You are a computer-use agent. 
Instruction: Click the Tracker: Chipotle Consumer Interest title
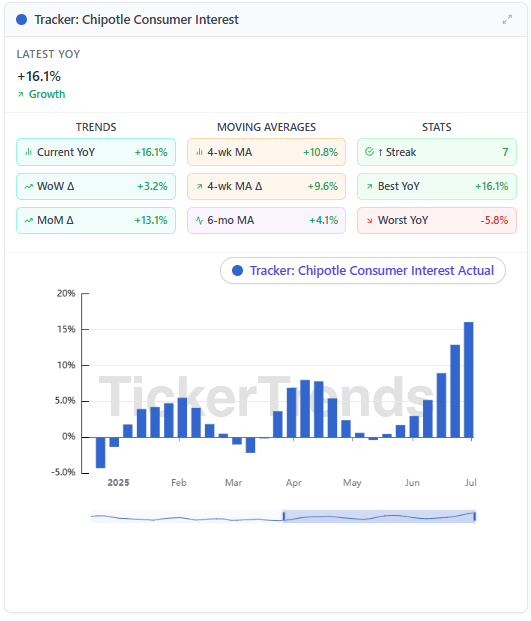click(136, 19)
